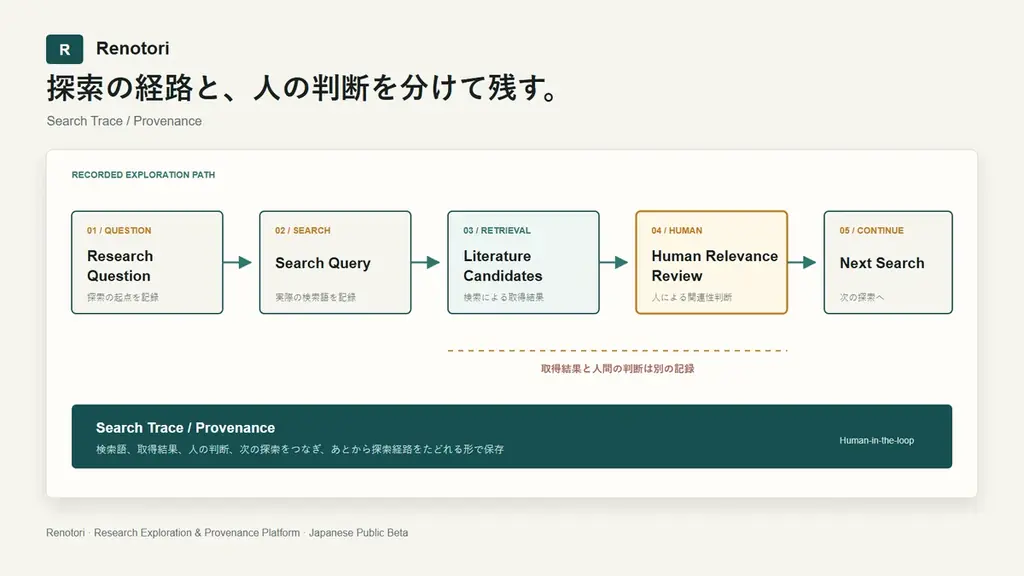Select the Next Search card
Image resolution: width=1024 pixels, height=576 pixels.
click(x=888, y=262)
